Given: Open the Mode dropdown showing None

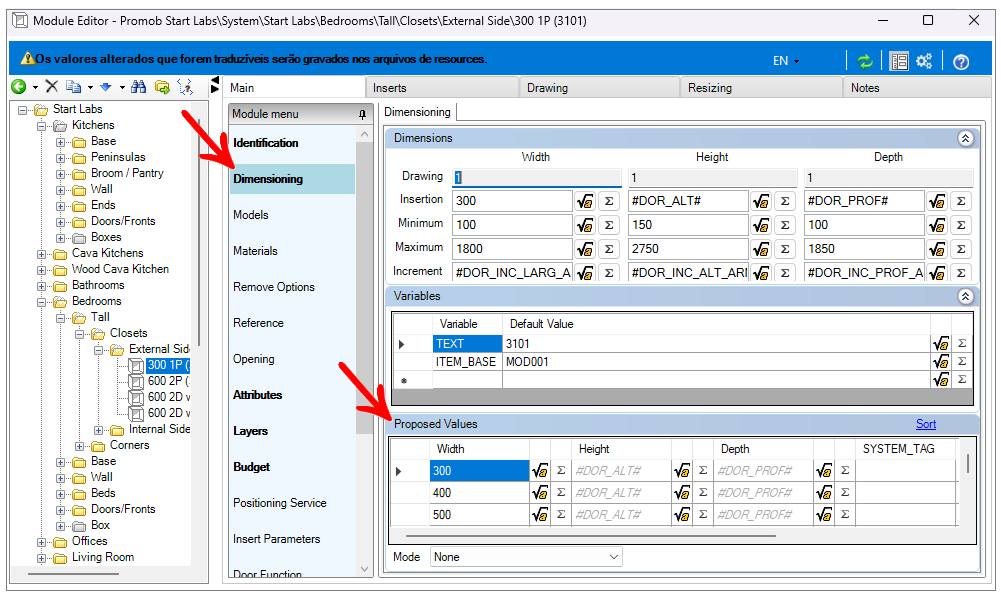Looking at the screenshot, I should tap(526, 557).
